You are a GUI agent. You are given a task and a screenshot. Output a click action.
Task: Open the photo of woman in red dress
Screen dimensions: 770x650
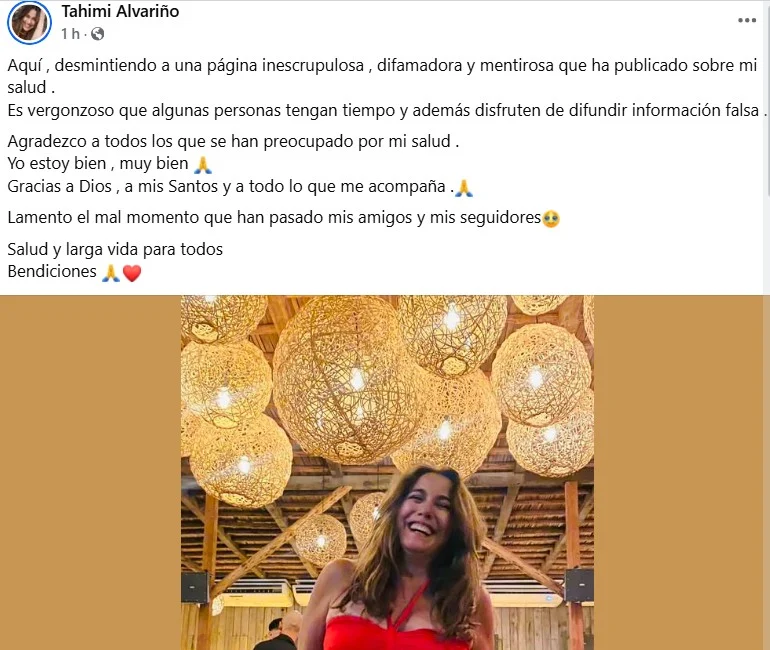pyautogui.click(x=387, y=472)
